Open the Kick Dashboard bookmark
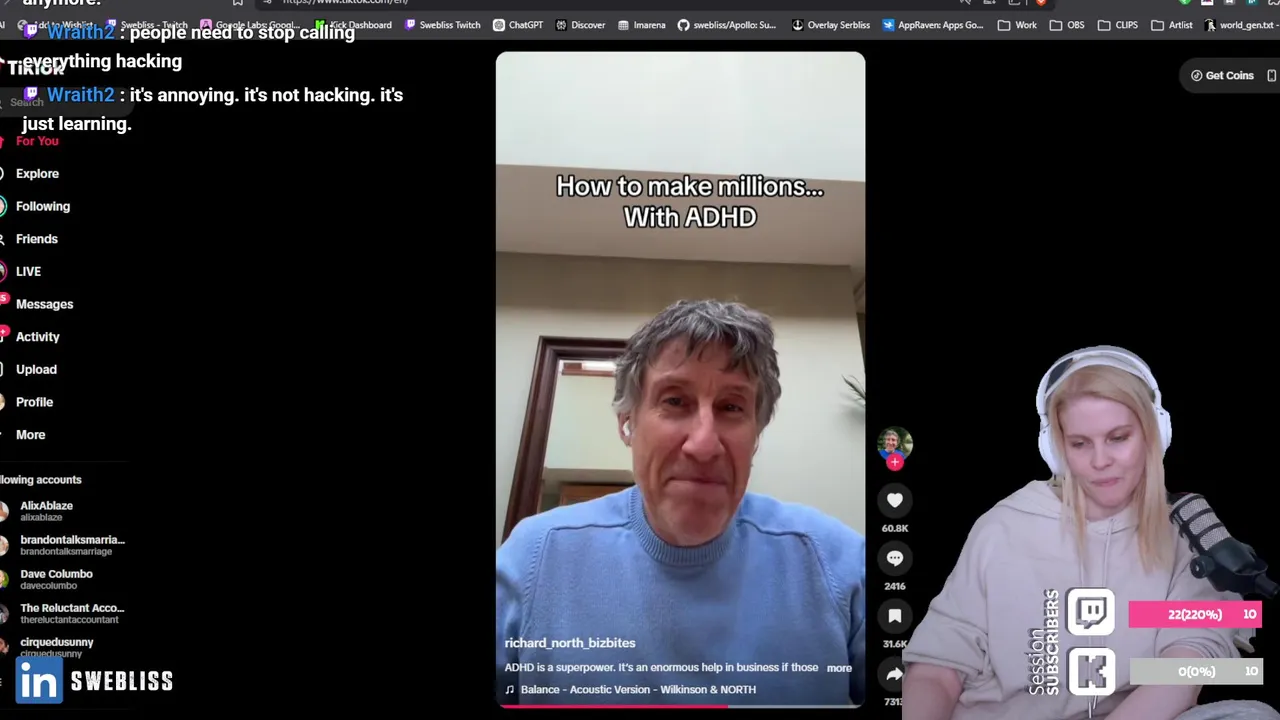This screenshot has height=720, width=1280. click(352, 25)
